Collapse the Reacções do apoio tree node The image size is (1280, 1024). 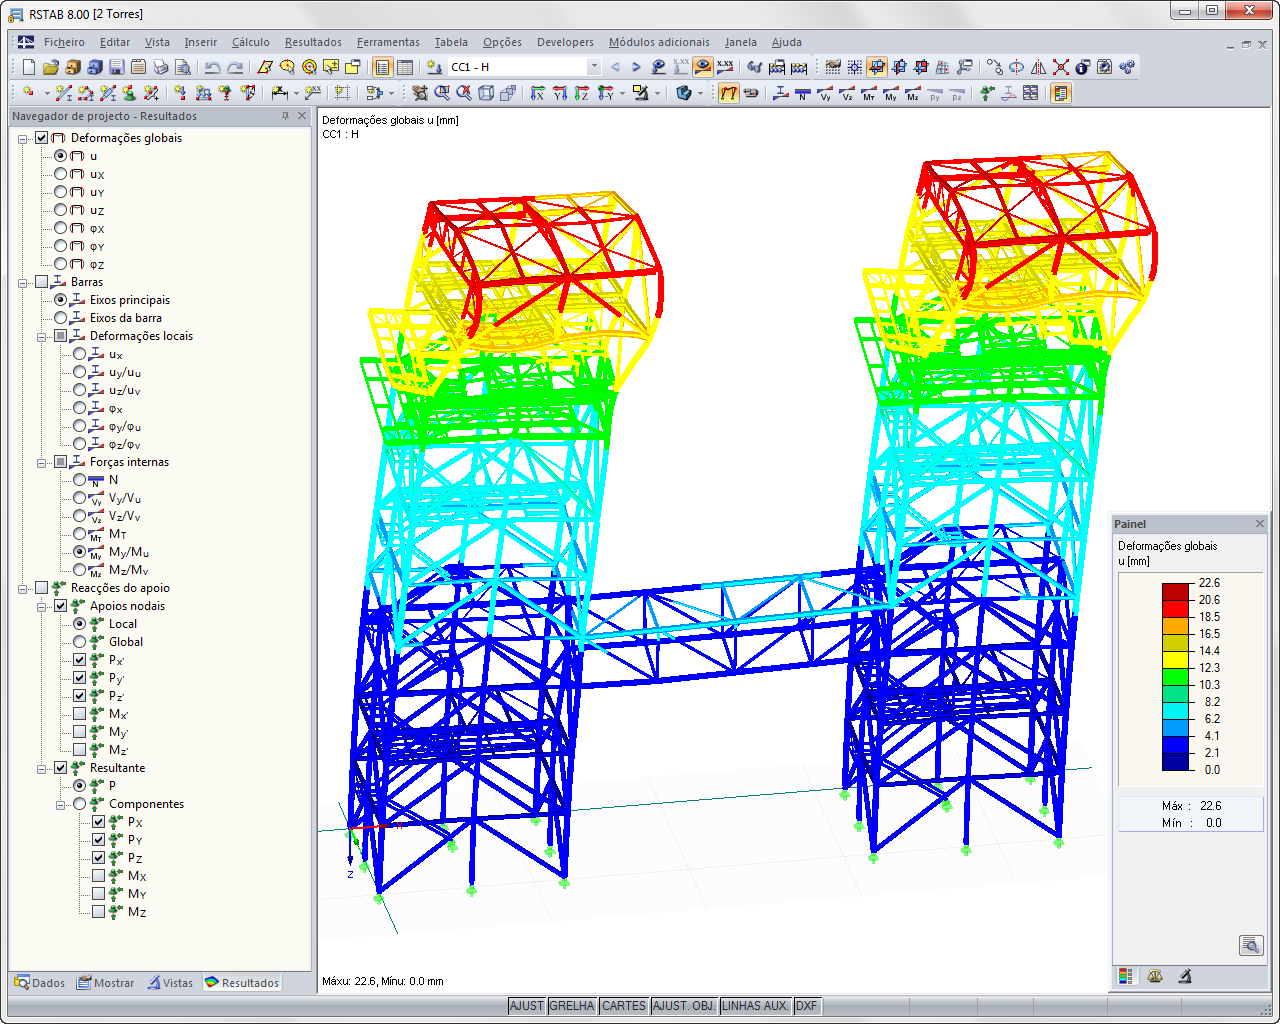[x=23, y=589]
